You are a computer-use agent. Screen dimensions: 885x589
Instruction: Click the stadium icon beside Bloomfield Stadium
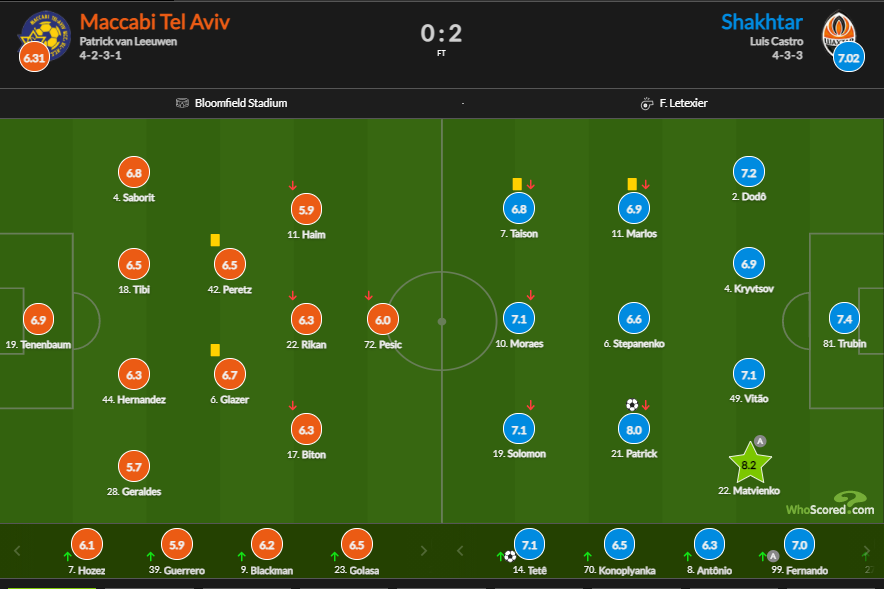tap(182, 103)
